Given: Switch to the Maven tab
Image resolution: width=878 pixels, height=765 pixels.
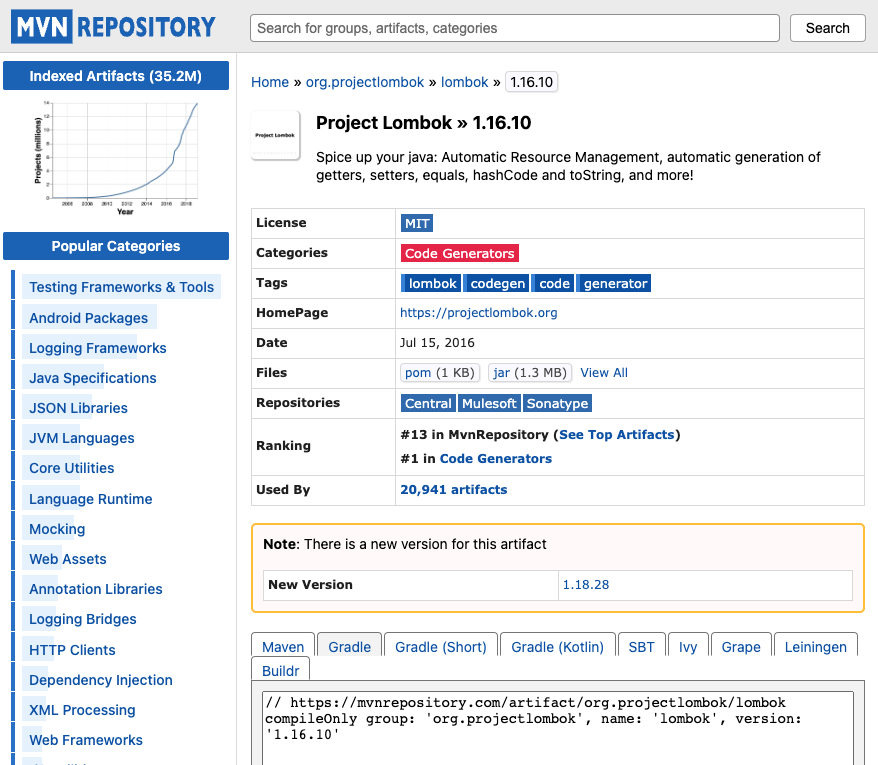Looking at the screenshot, I should (283, 646).
